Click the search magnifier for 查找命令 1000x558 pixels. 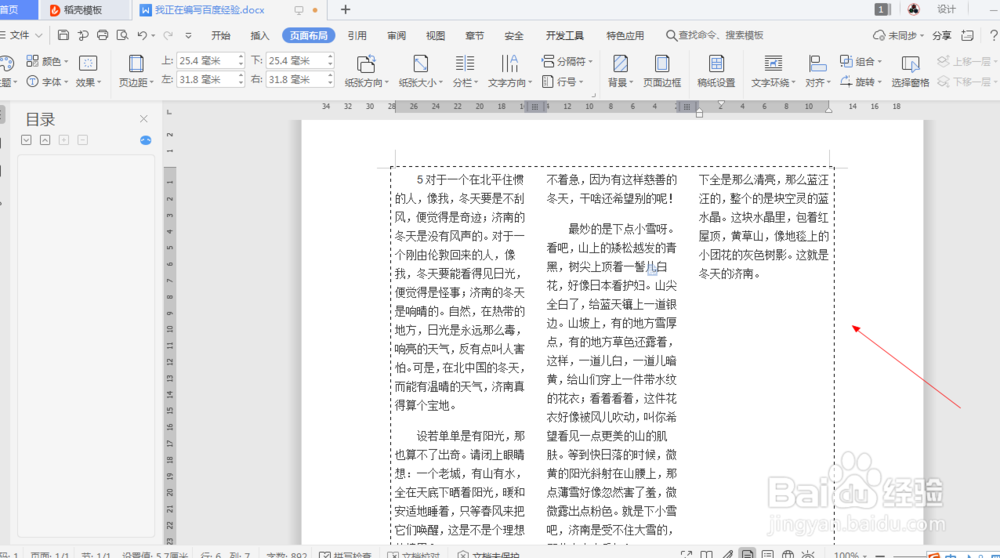click(671, 35)
